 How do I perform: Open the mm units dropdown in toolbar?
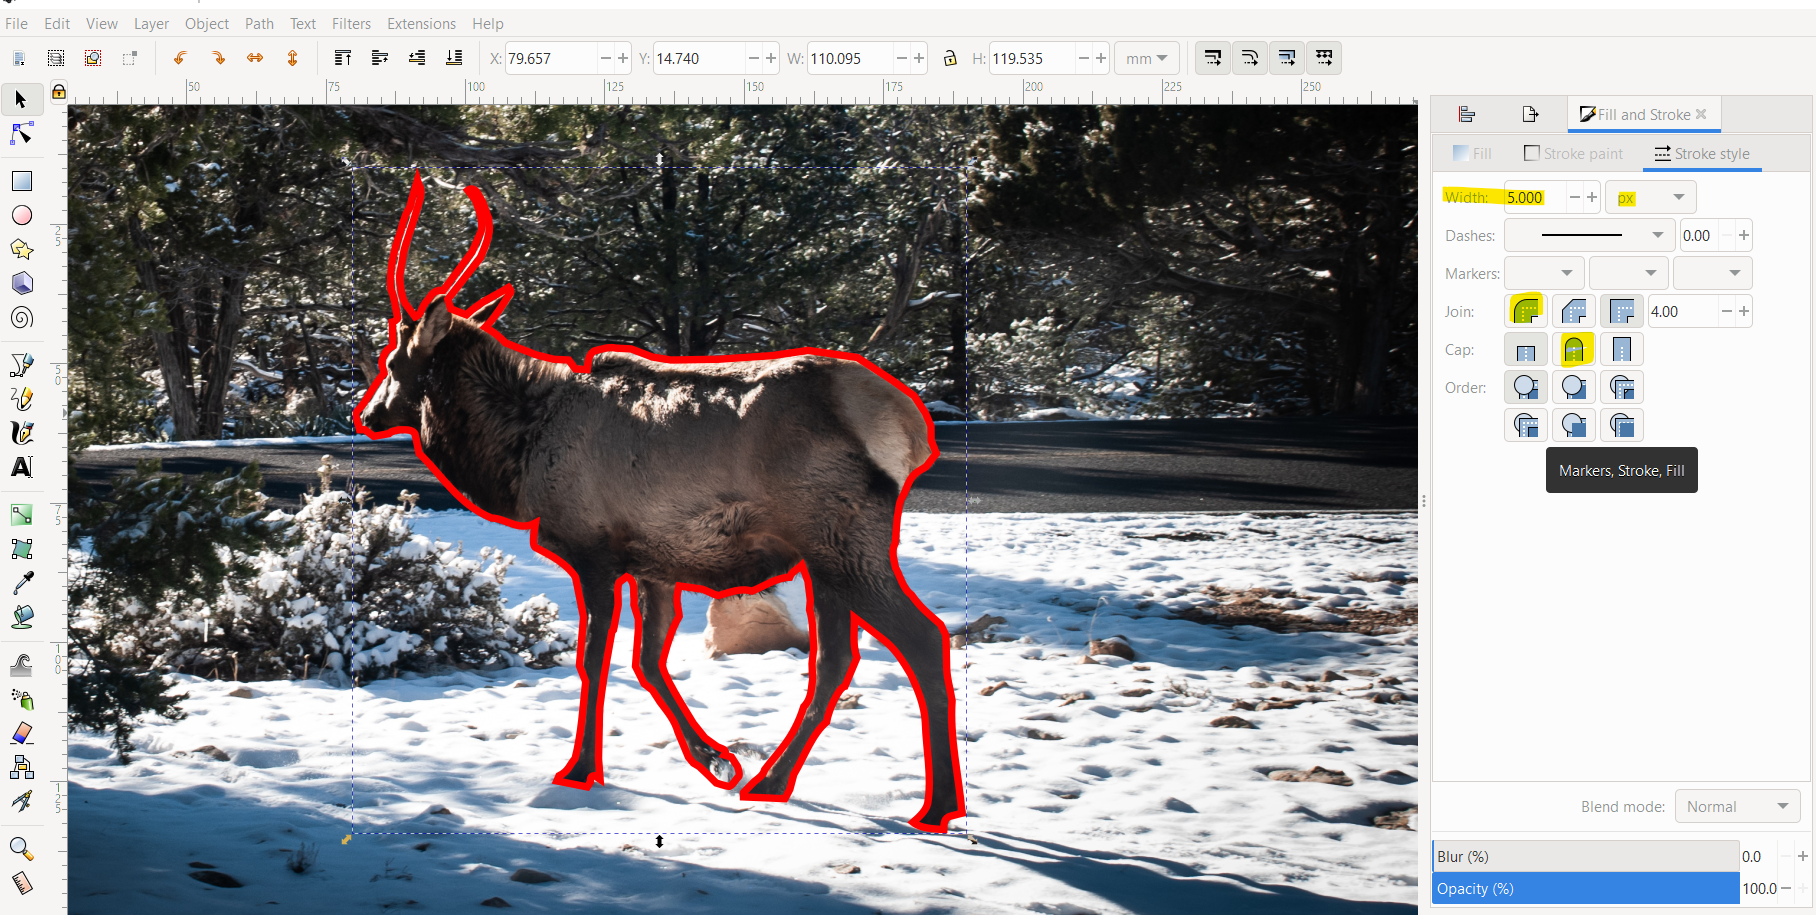coord(1147,58)
